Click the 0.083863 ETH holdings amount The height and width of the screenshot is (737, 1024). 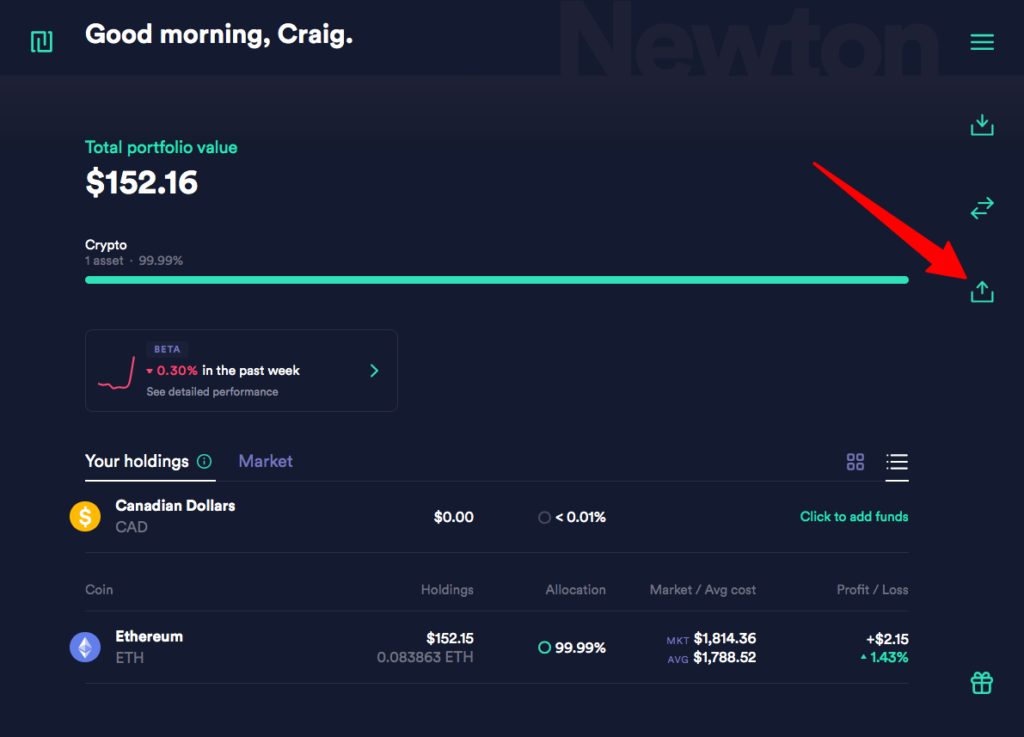[425, 657]
